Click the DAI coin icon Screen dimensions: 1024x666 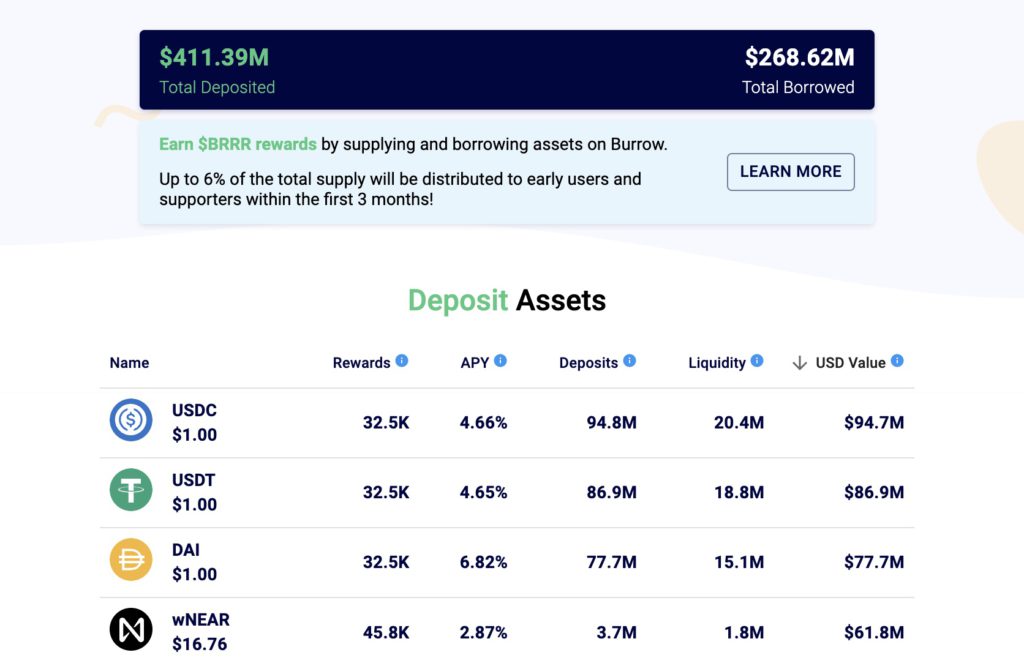click(x=131, y=560)
